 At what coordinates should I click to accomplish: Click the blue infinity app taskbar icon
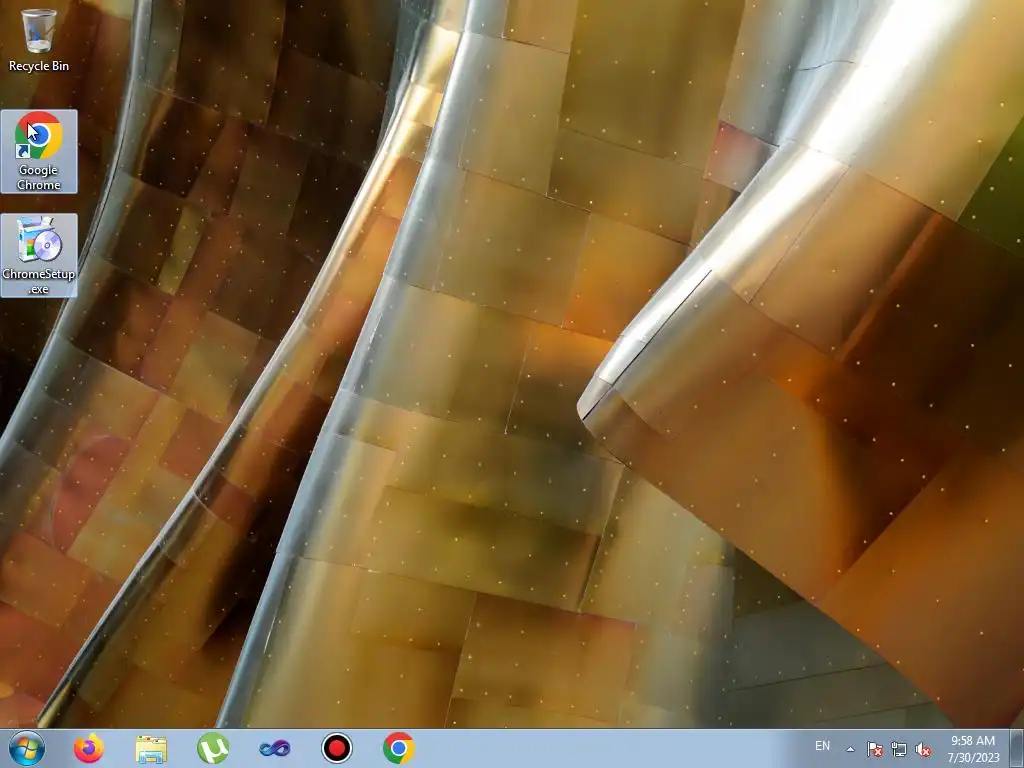pos(275,748)
